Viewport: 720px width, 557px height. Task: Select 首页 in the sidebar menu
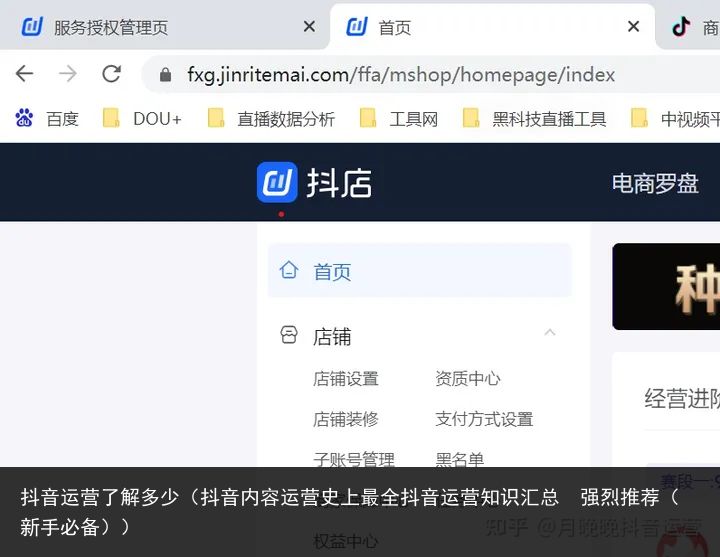click(x=419, y=271)
